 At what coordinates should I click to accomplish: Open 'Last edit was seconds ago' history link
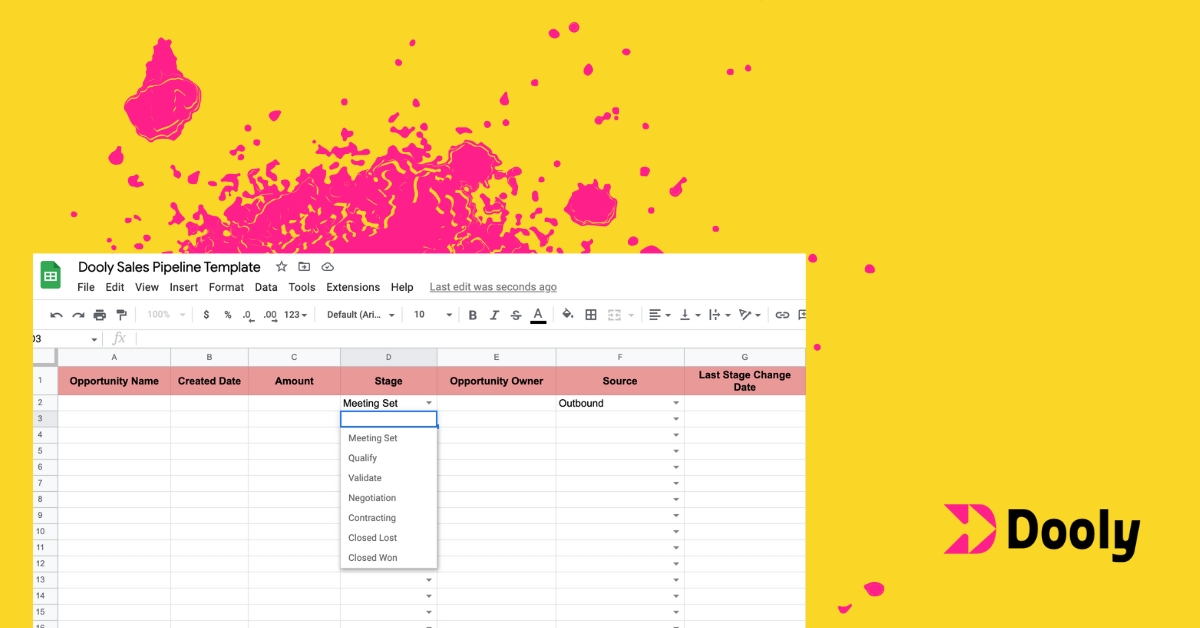pos(493,287)
